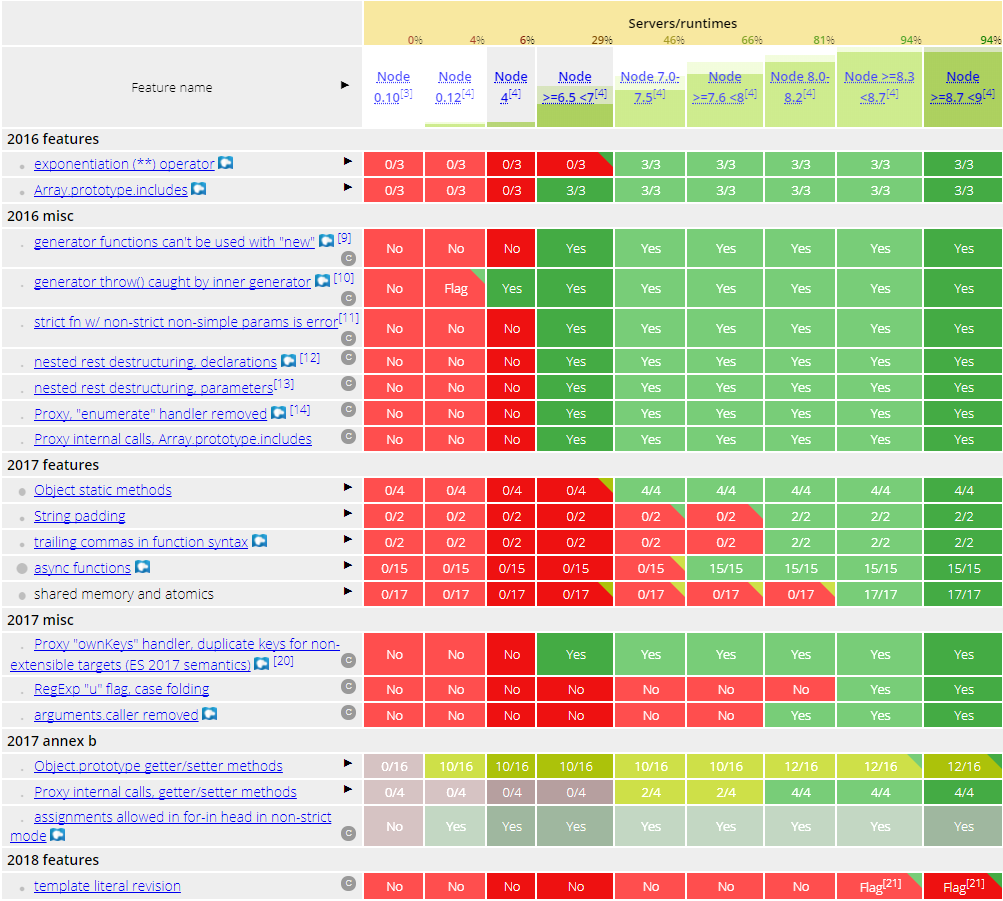This screenshot has width=1003, height=901.
Task: Expand Proxy internal calls, getter/setter methods subtests
Action: [x=347, y=789]
